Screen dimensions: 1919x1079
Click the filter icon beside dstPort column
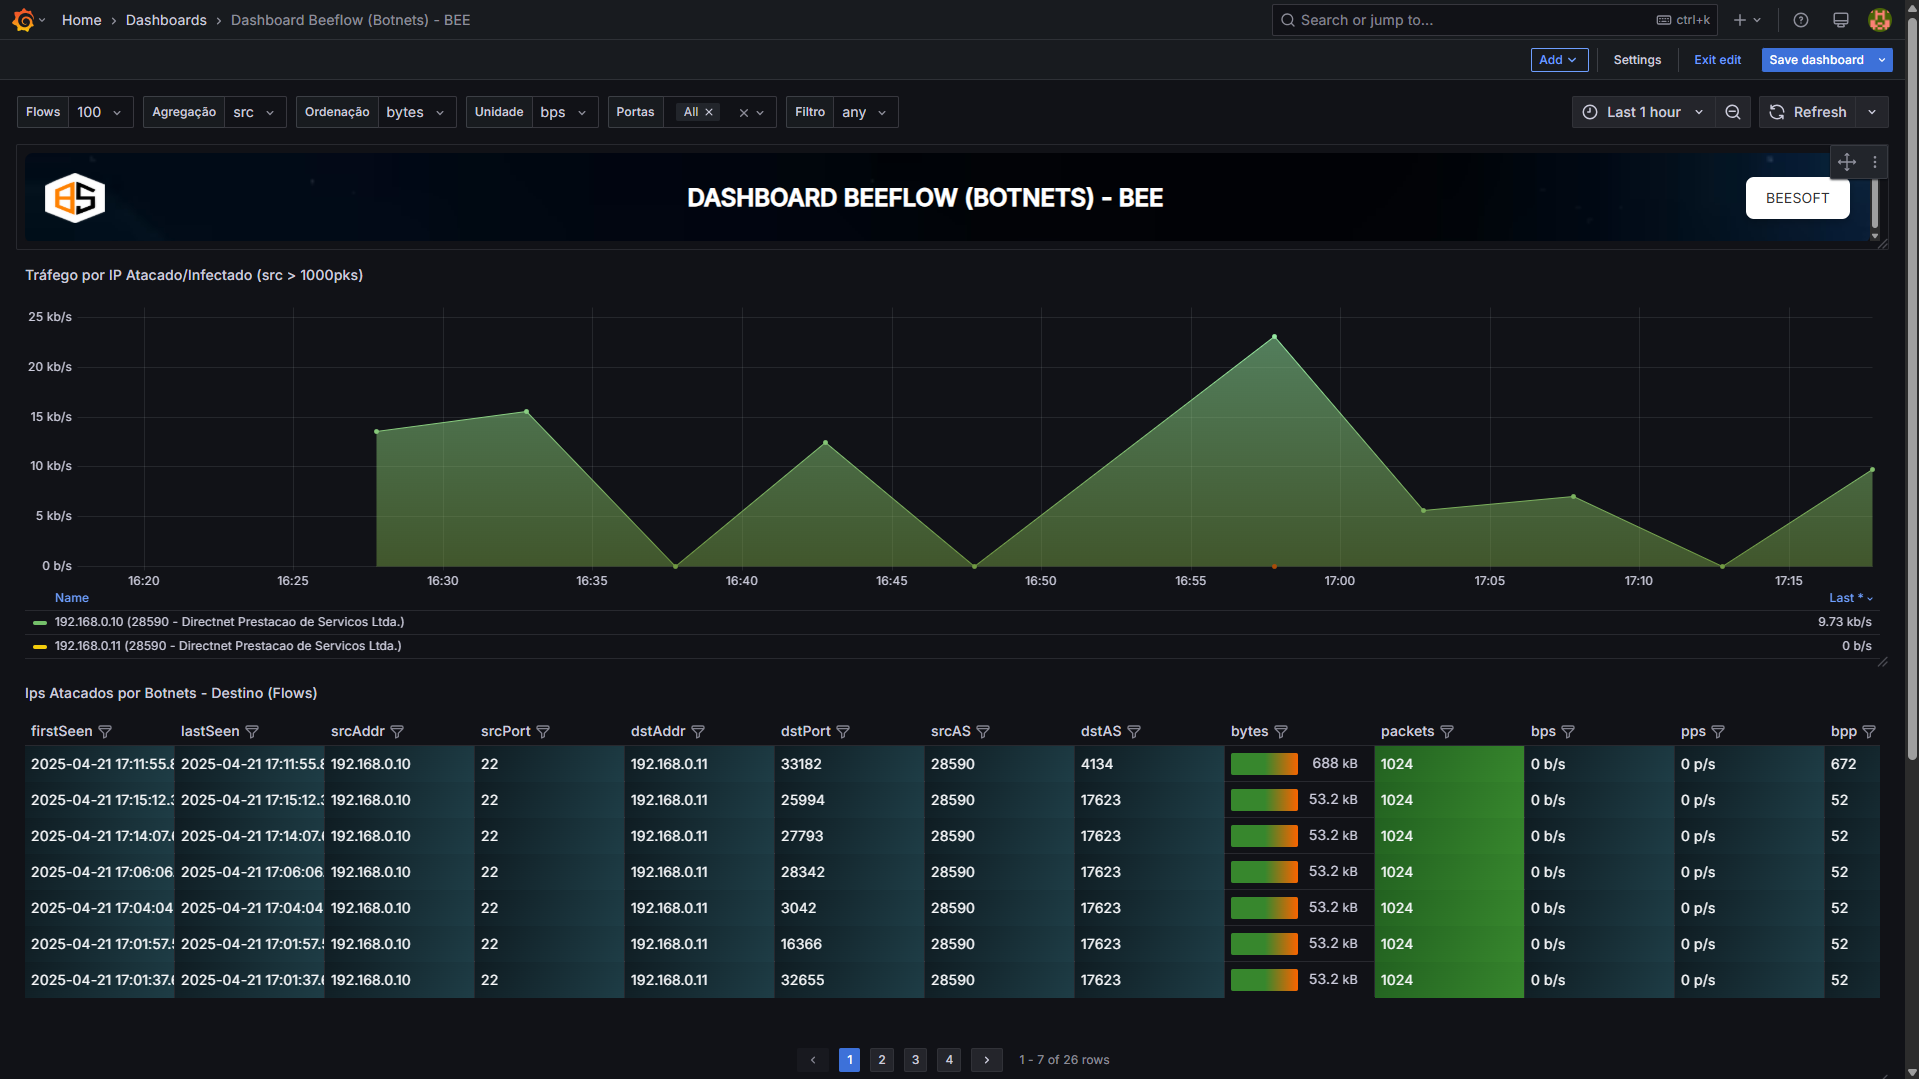coord(843,732)
